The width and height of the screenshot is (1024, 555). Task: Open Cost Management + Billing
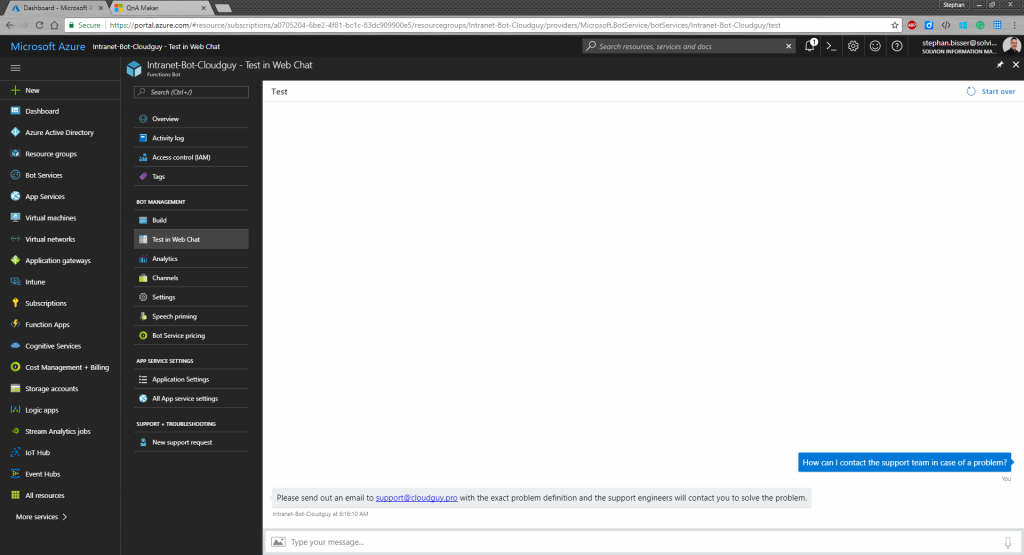67,367
